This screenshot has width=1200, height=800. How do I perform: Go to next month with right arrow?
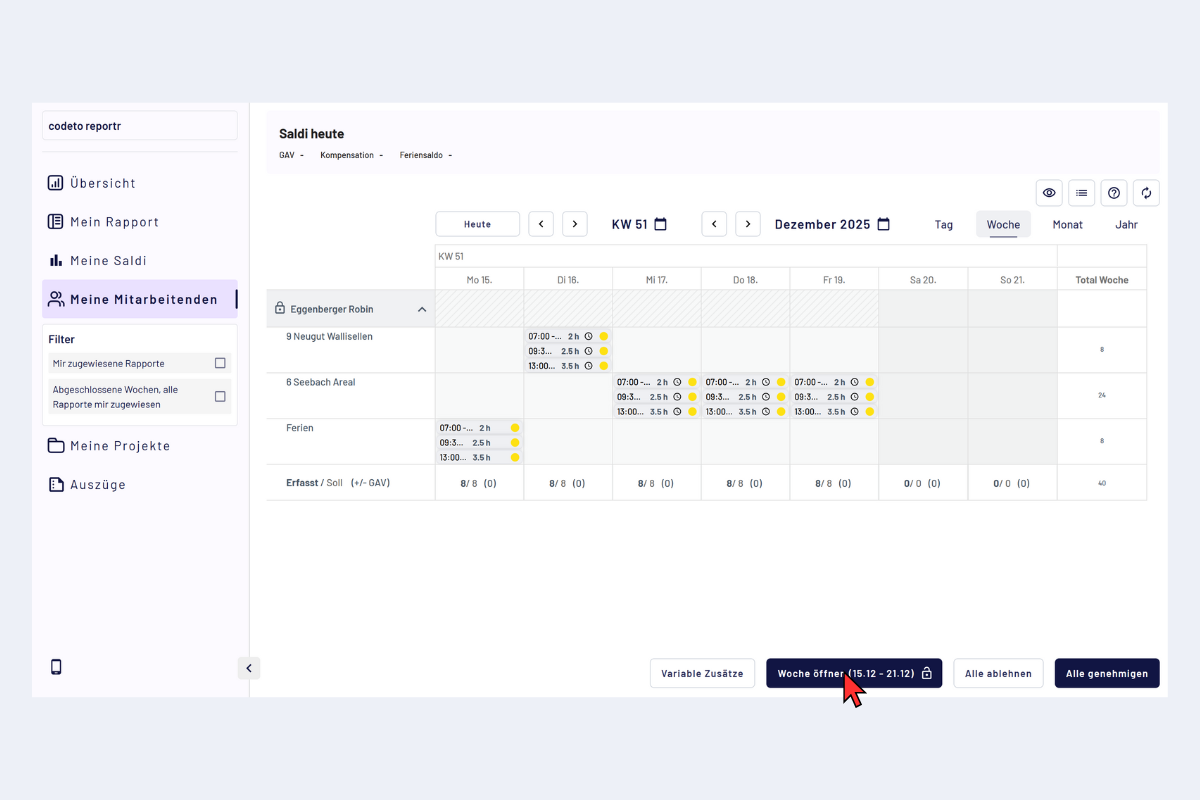[748, 224]
